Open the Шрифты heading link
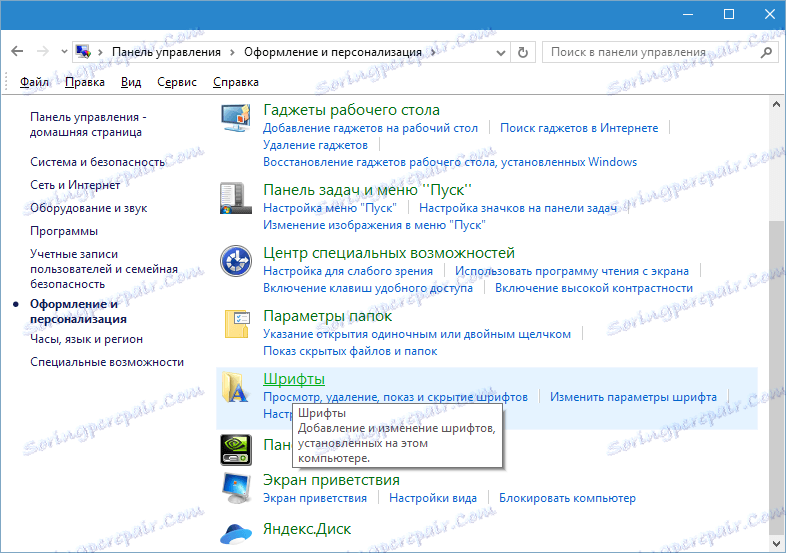This screenshot has height=553, width=786. click(x=294, y=379)
